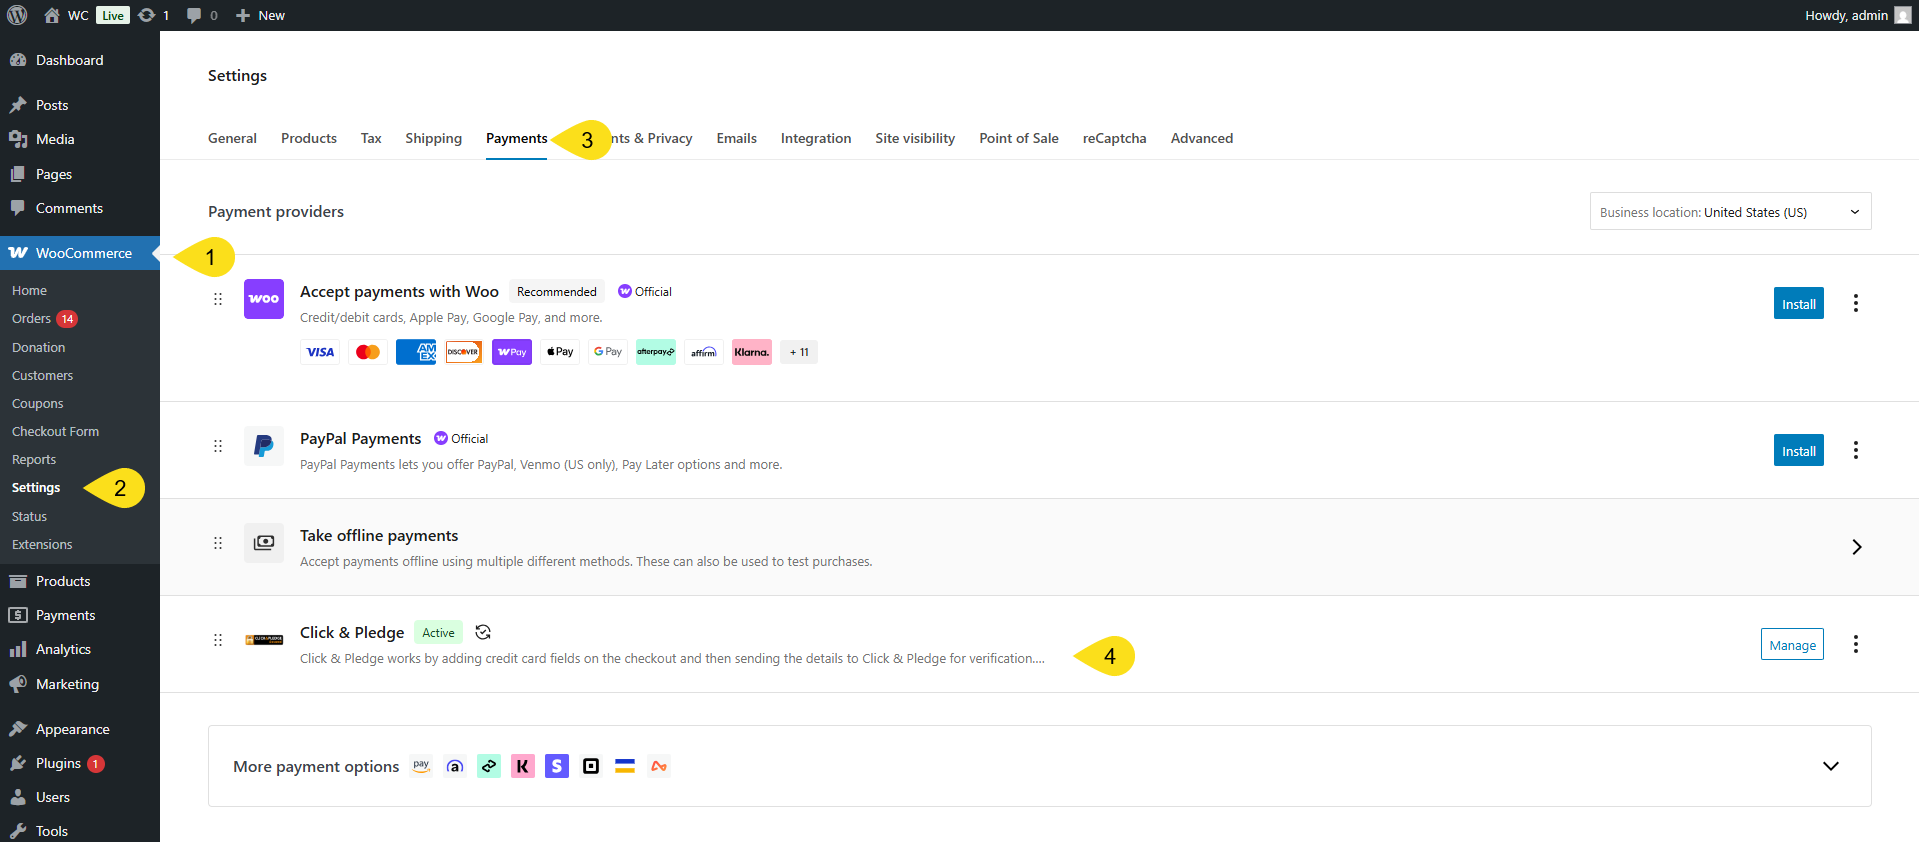1919x842 pixels.
Task: Switch to the Shipping settings tab
Action: [x=433, y=138]
